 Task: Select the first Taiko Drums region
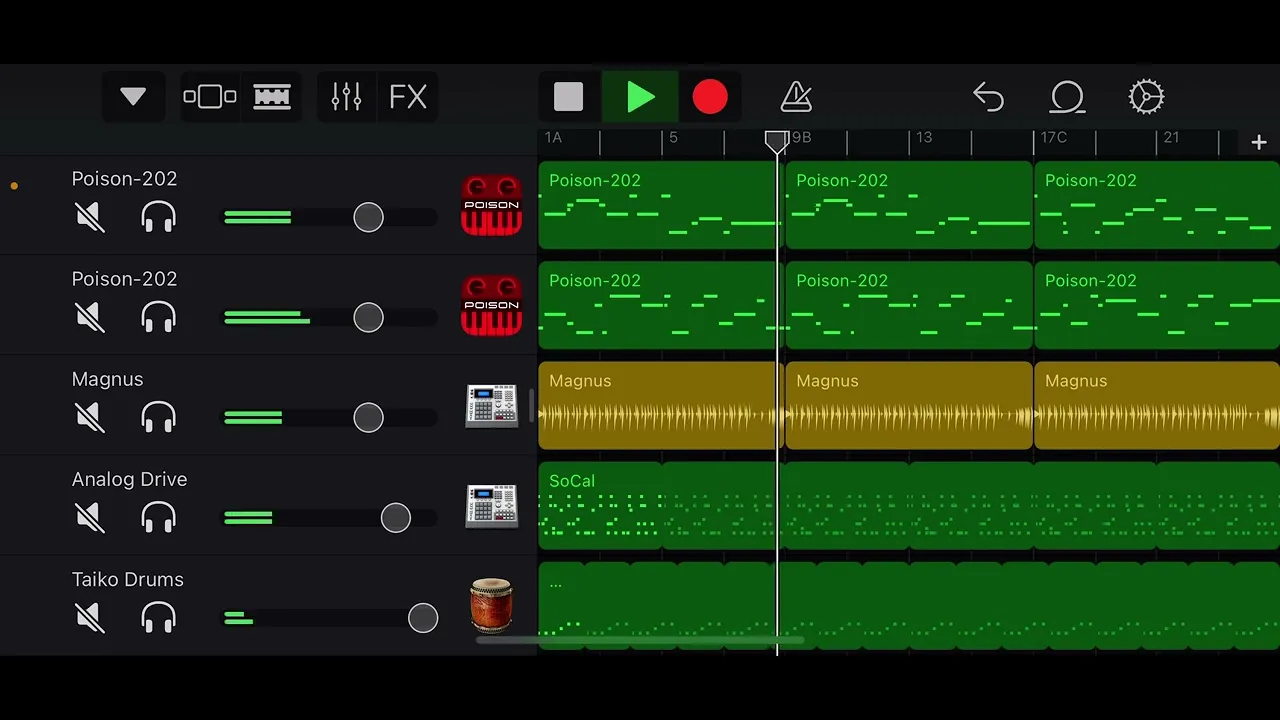point(561,605)
